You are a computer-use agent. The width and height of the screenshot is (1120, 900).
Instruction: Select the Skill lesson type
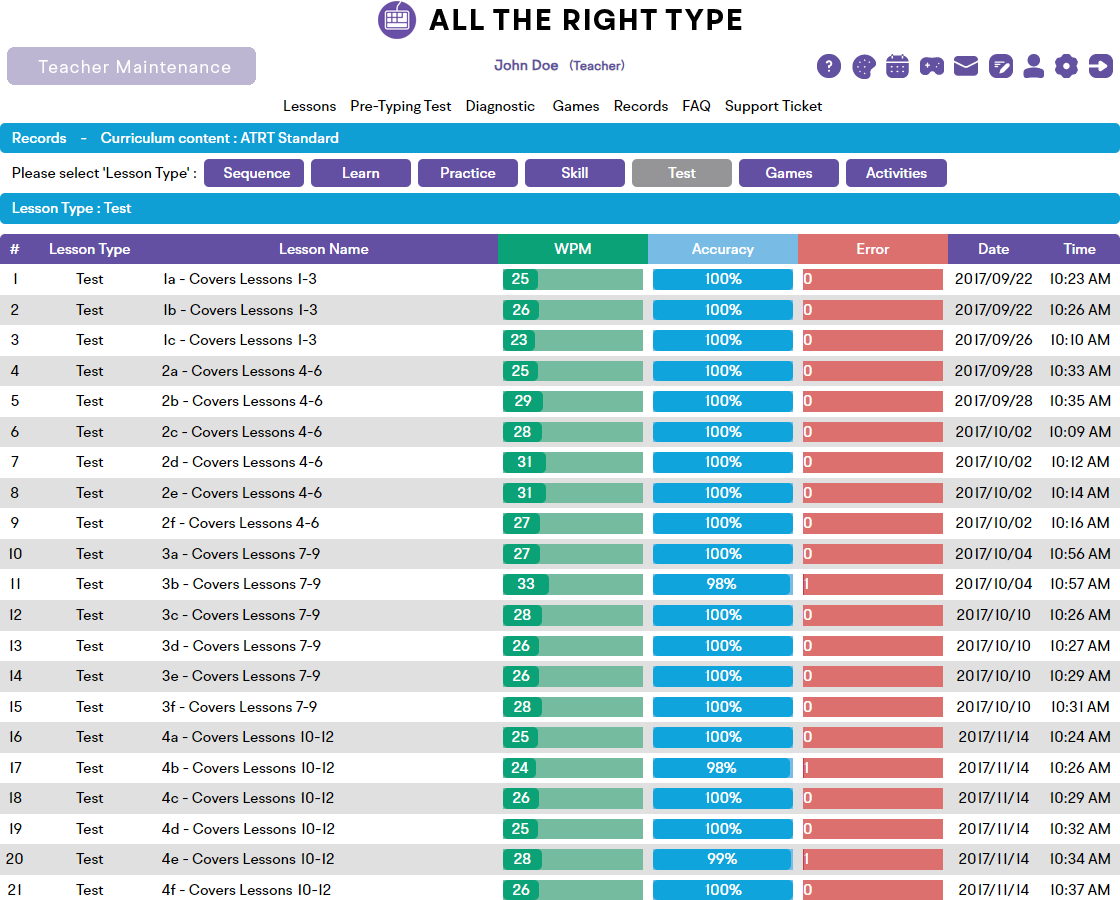(575, 173)
